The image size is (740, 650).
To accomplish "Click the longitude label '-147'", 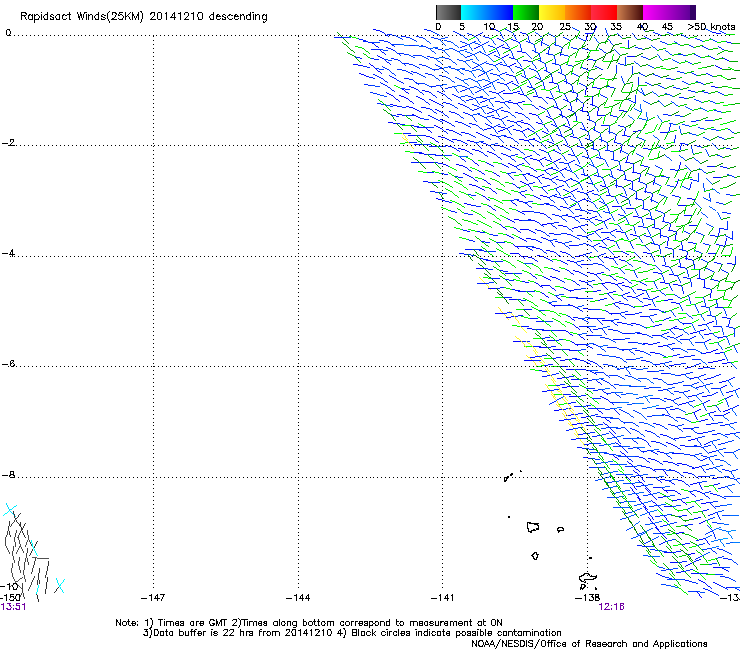I will pyautogui.click(x=153, y=598).
